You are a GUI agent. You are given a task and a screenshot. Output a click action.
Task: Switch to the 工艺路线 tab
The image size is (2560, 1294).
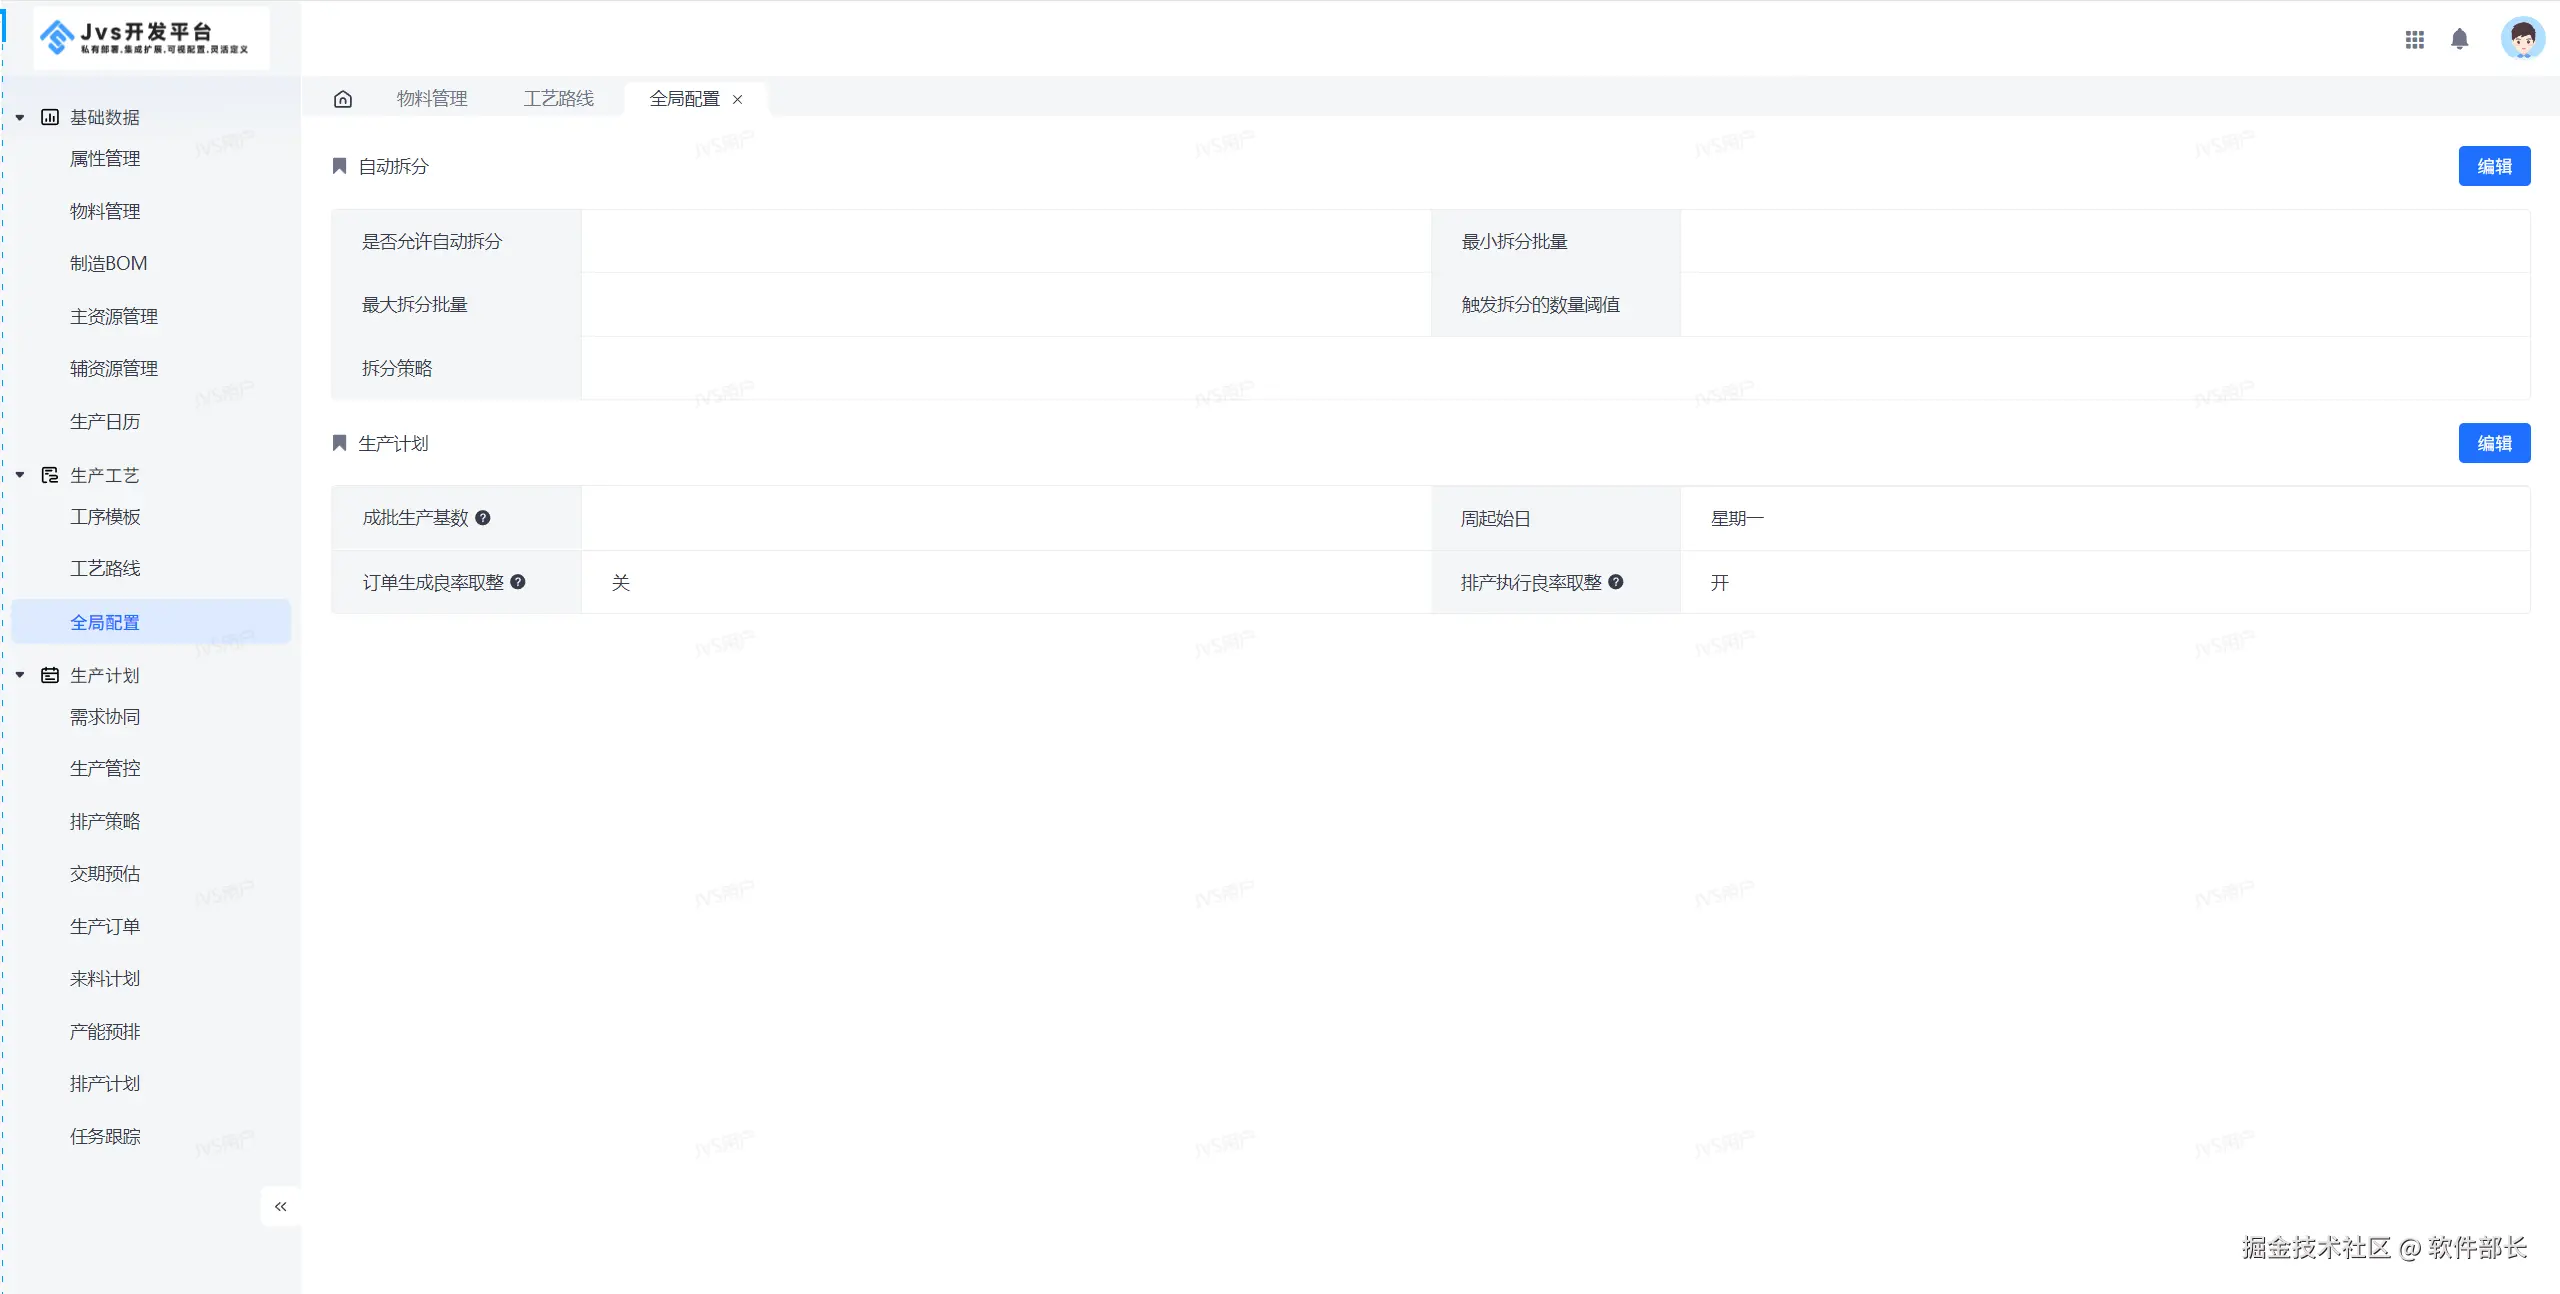tap(558, 99)
